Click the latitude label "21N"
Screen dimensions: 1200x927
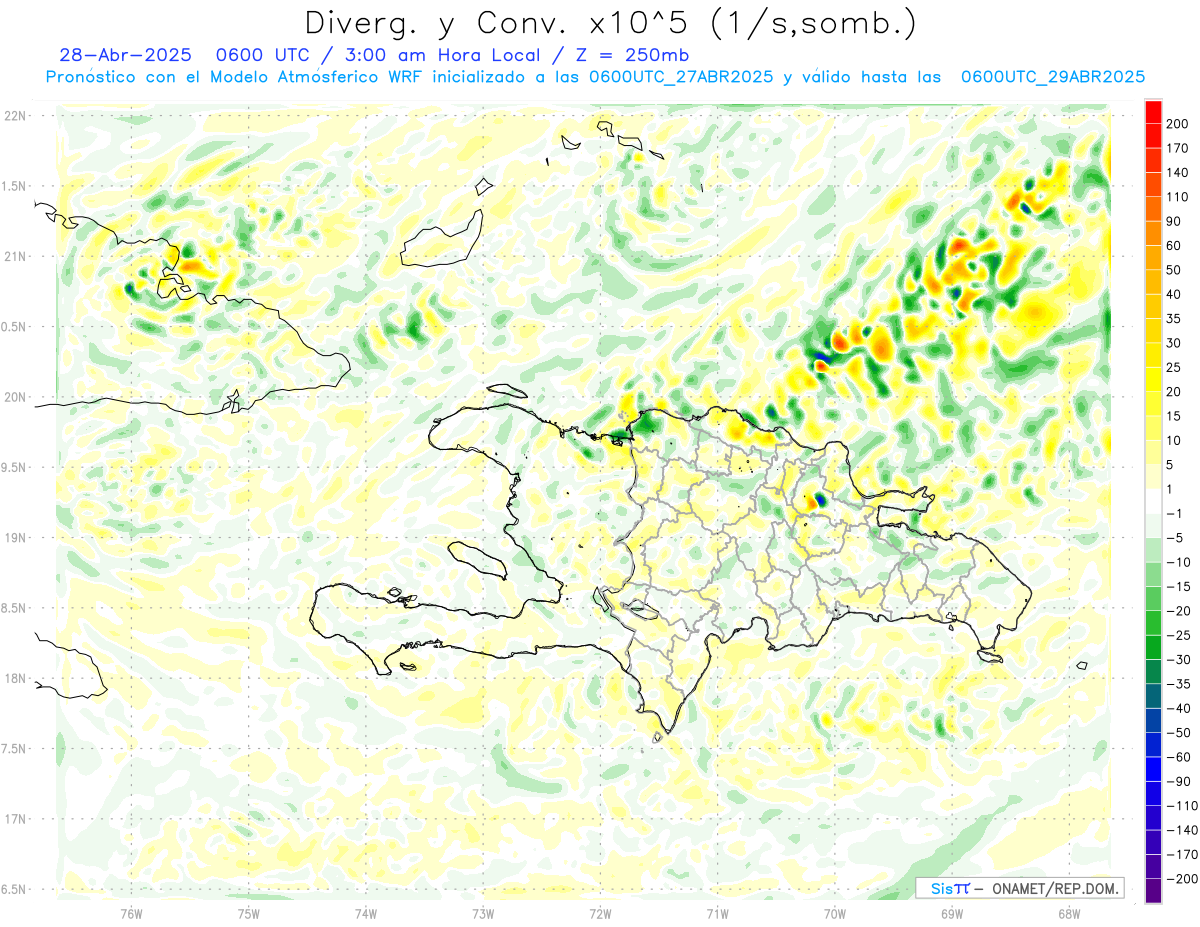point(15,257)
